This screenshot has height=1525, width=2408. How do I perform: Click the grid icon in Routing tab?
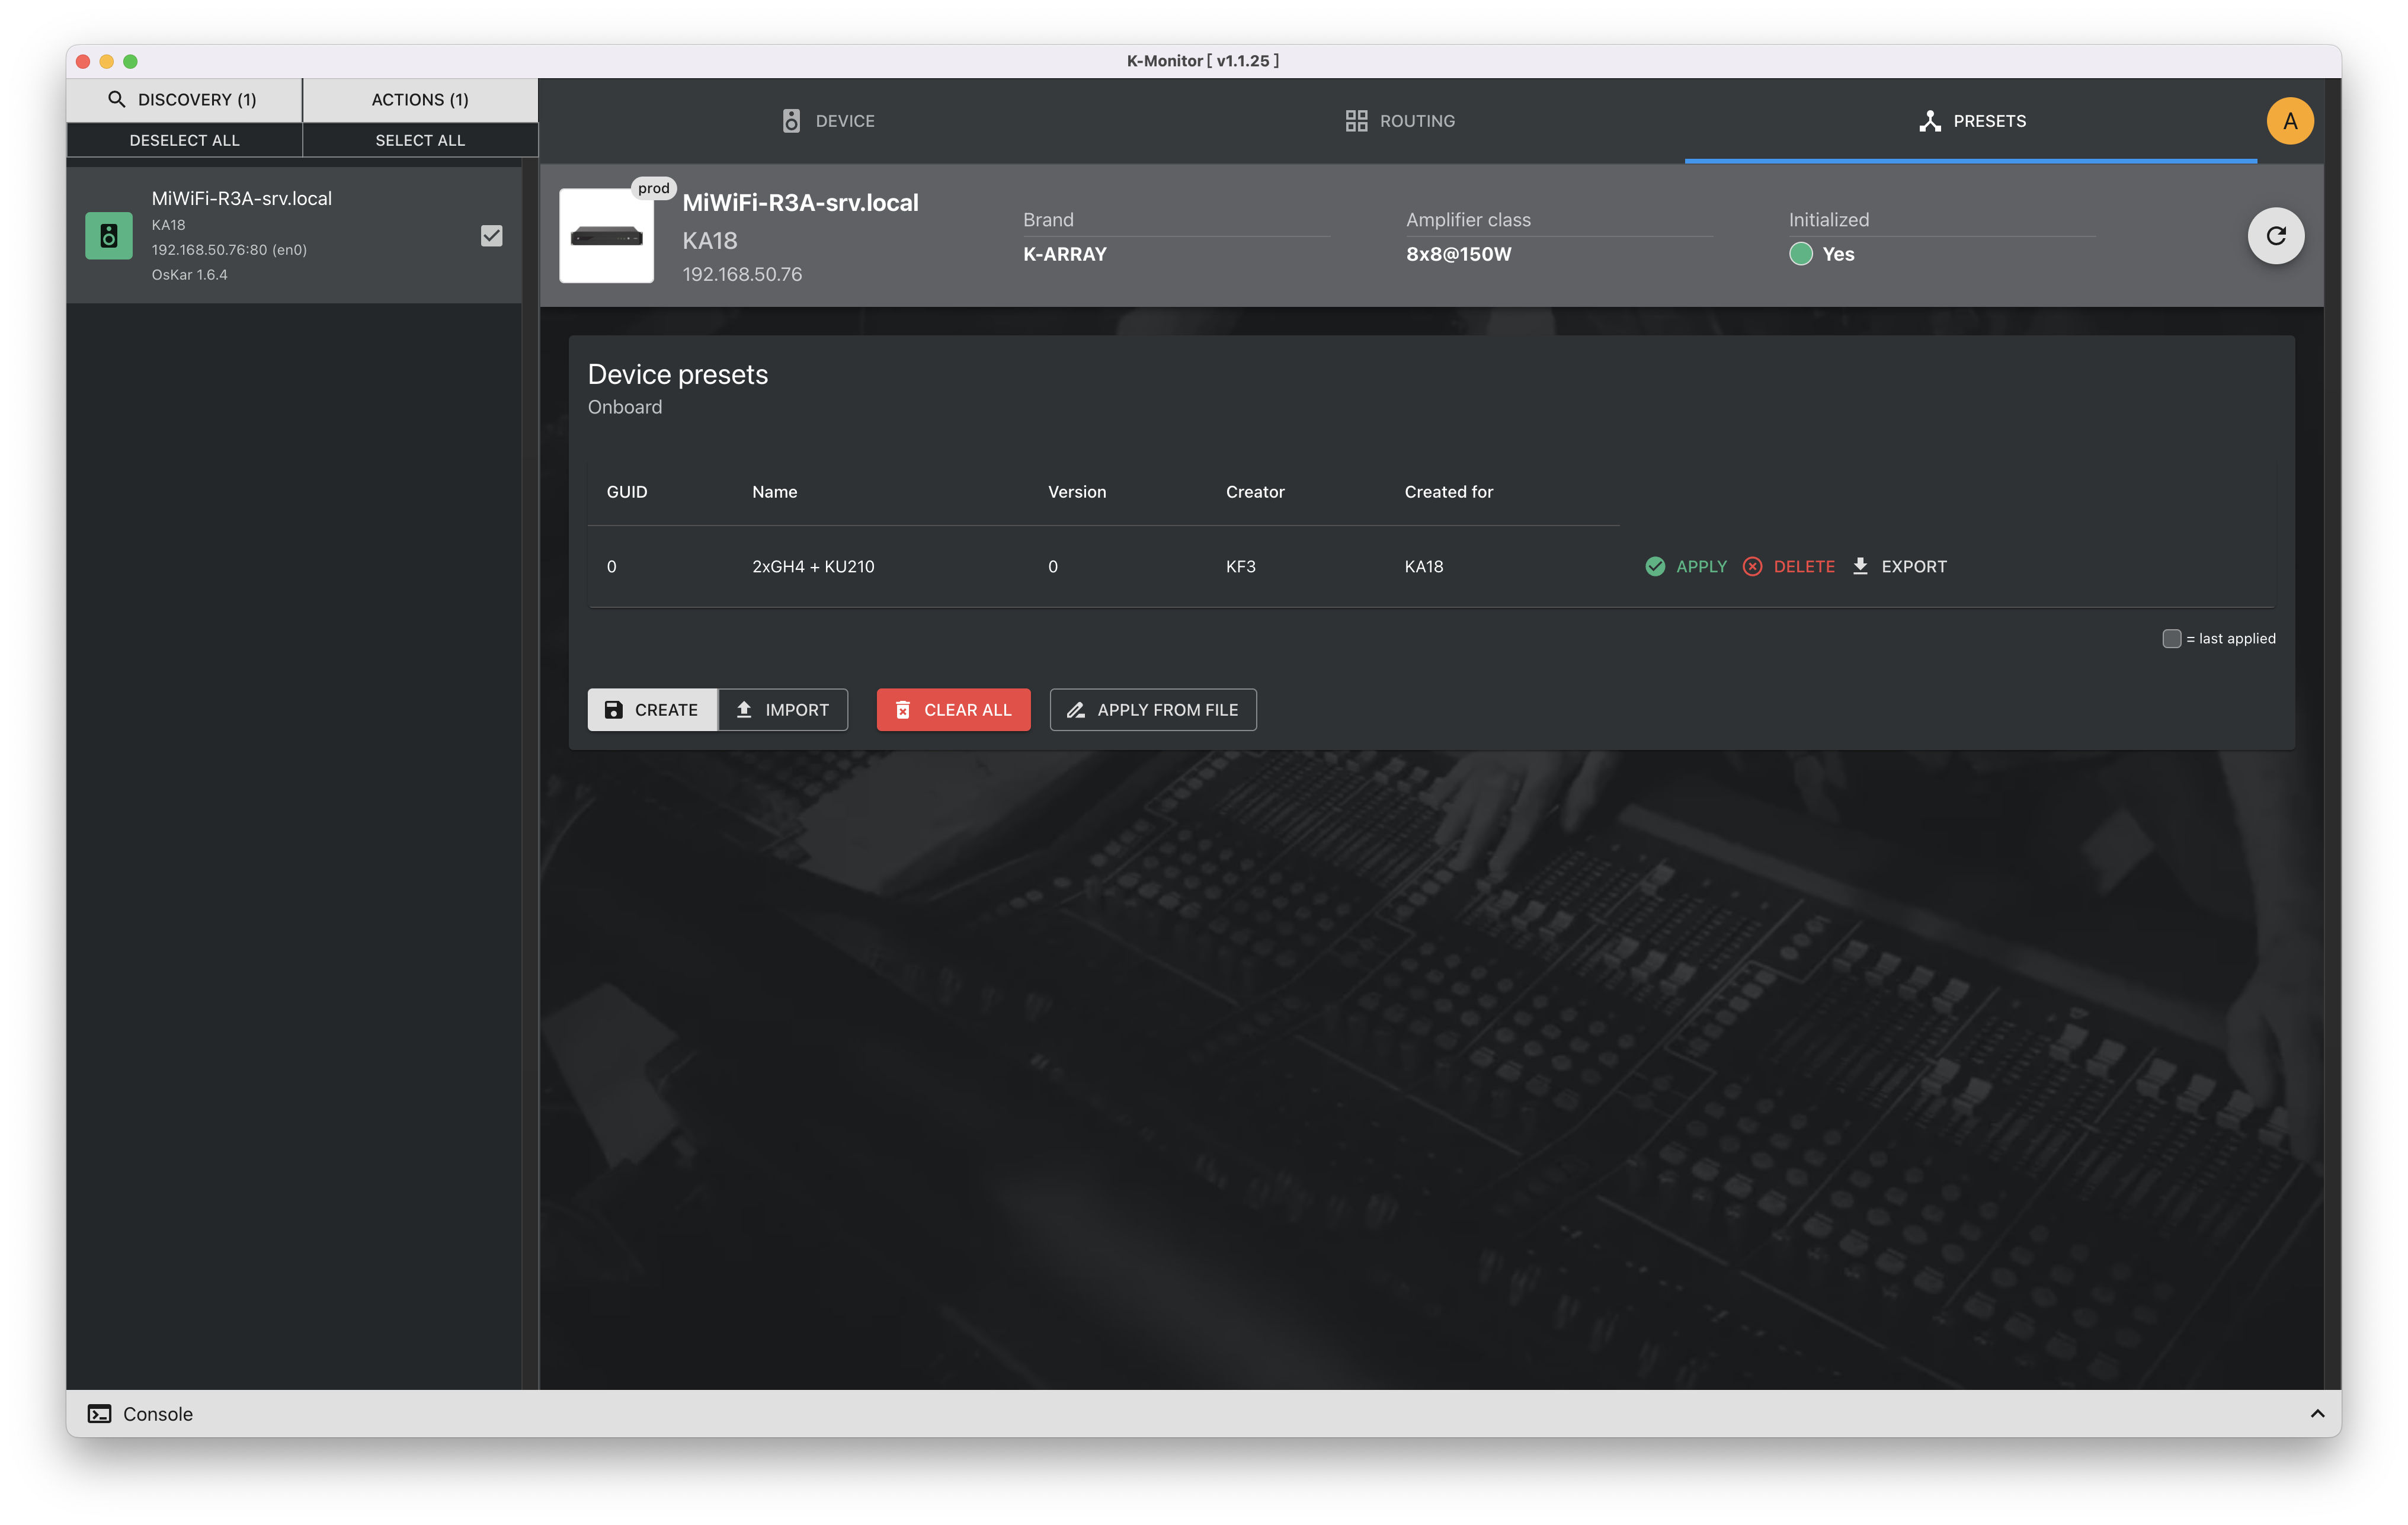click(x=1356, y=121)
